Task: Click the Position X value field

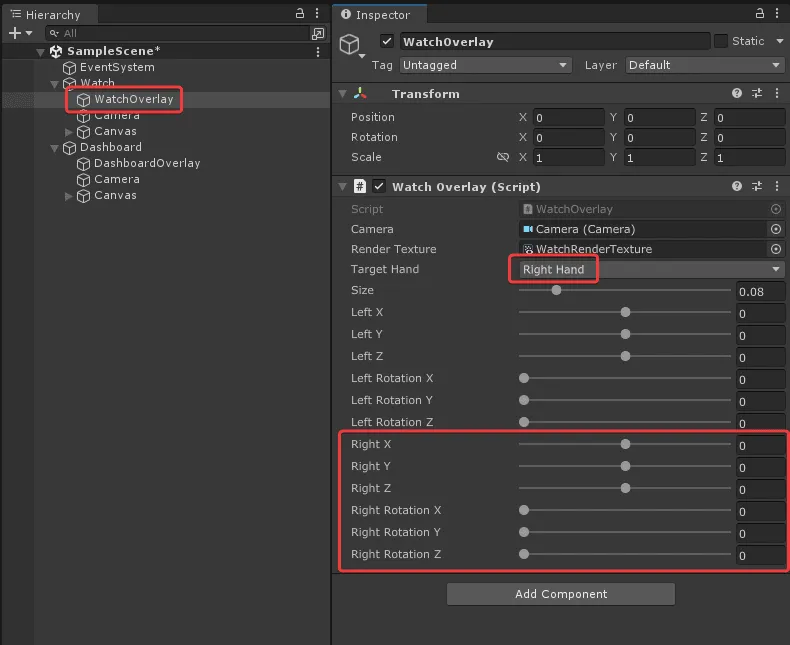Action: 568,117
